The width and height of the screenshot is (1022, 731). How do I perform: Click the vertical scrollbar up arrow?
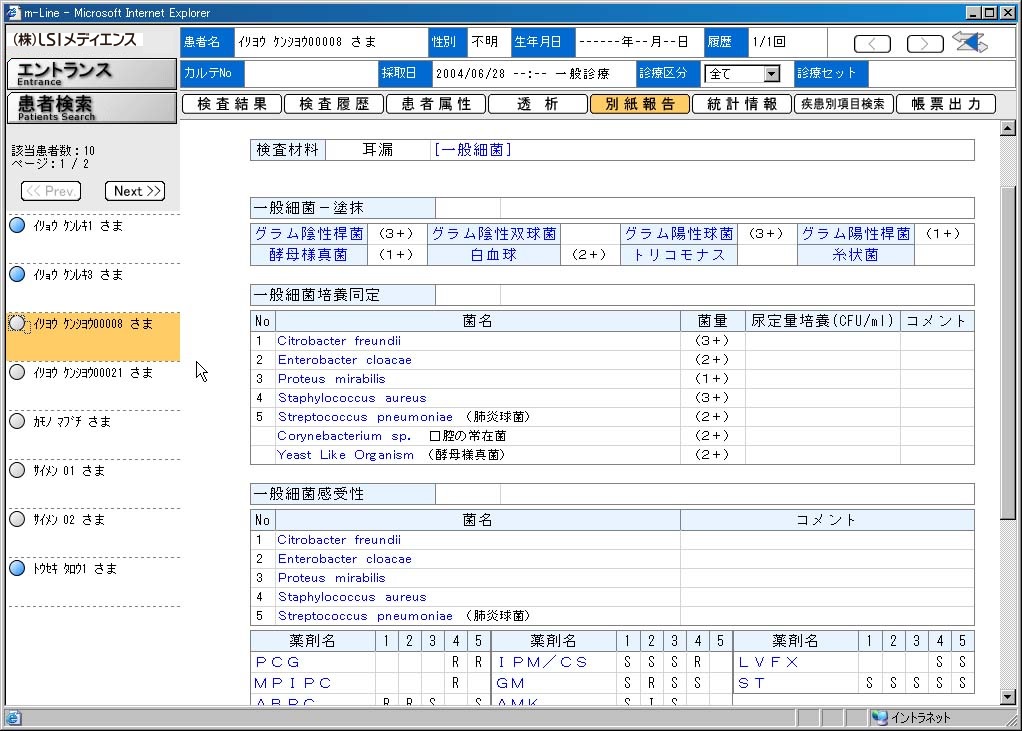[1008, 128]
